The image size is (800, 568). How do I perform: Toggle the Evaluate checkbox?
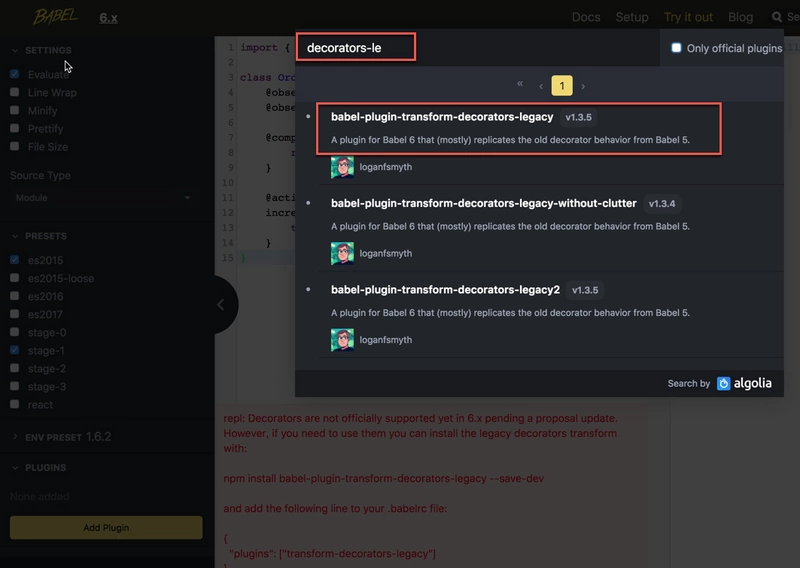[15, 74]
